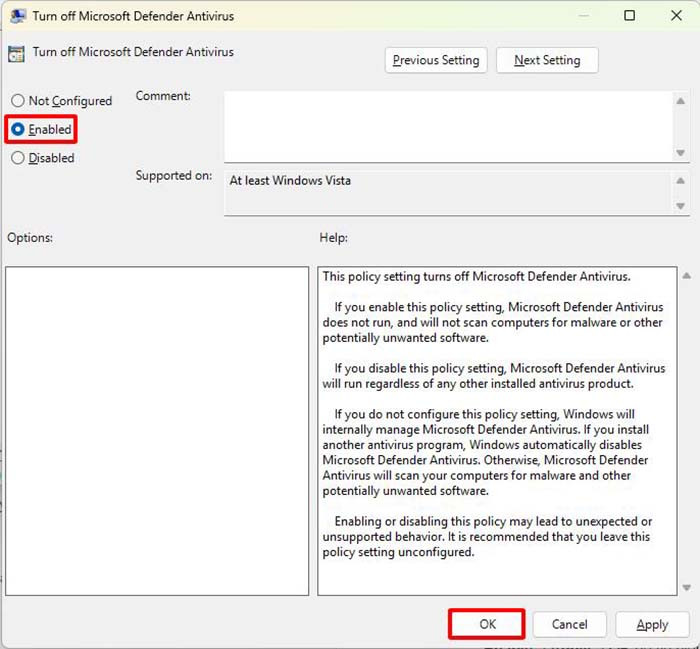Screen dimensions: 700x649
Task: Go to Next Setting
Action: 546,60
